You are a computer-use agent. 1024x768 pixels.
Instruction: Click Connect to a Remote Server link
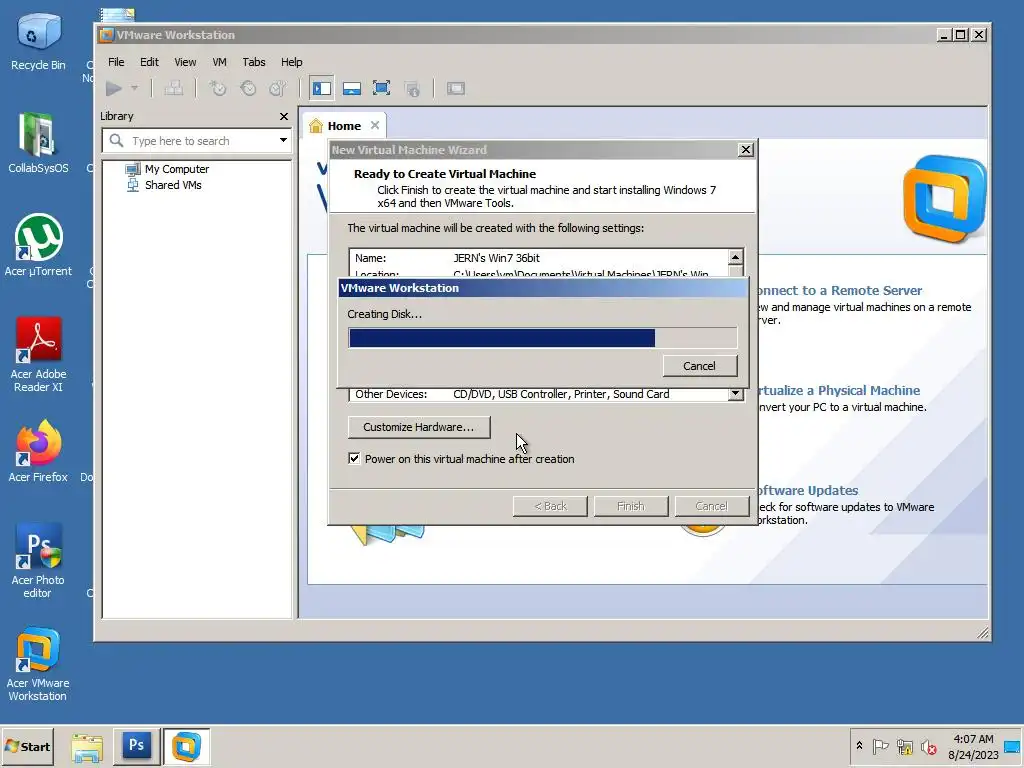pyautogui.click(x=840, y=291)
